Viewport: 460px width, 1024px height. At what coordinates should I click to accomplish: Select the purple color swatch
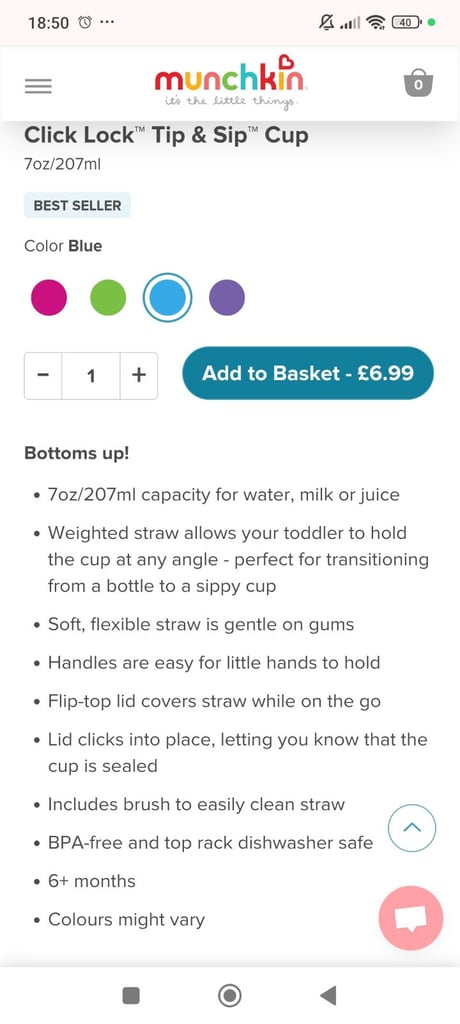click(x=227, y=297)
